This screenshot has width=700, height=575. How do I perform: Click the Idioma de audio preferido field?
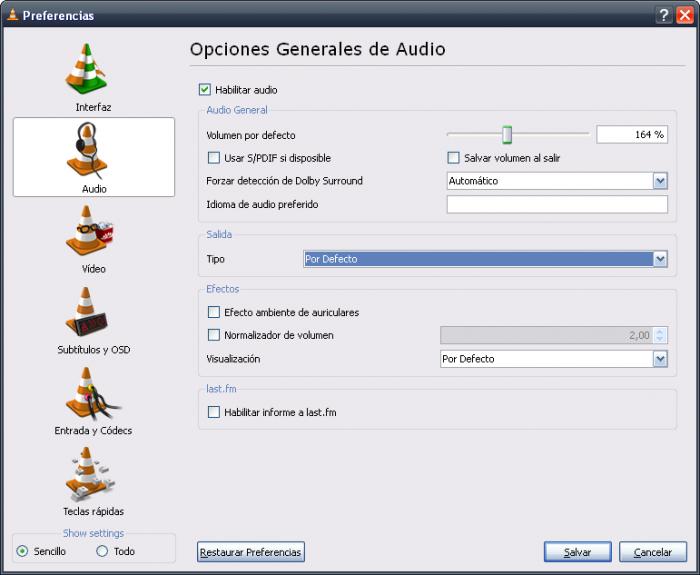tap(557, 204)
